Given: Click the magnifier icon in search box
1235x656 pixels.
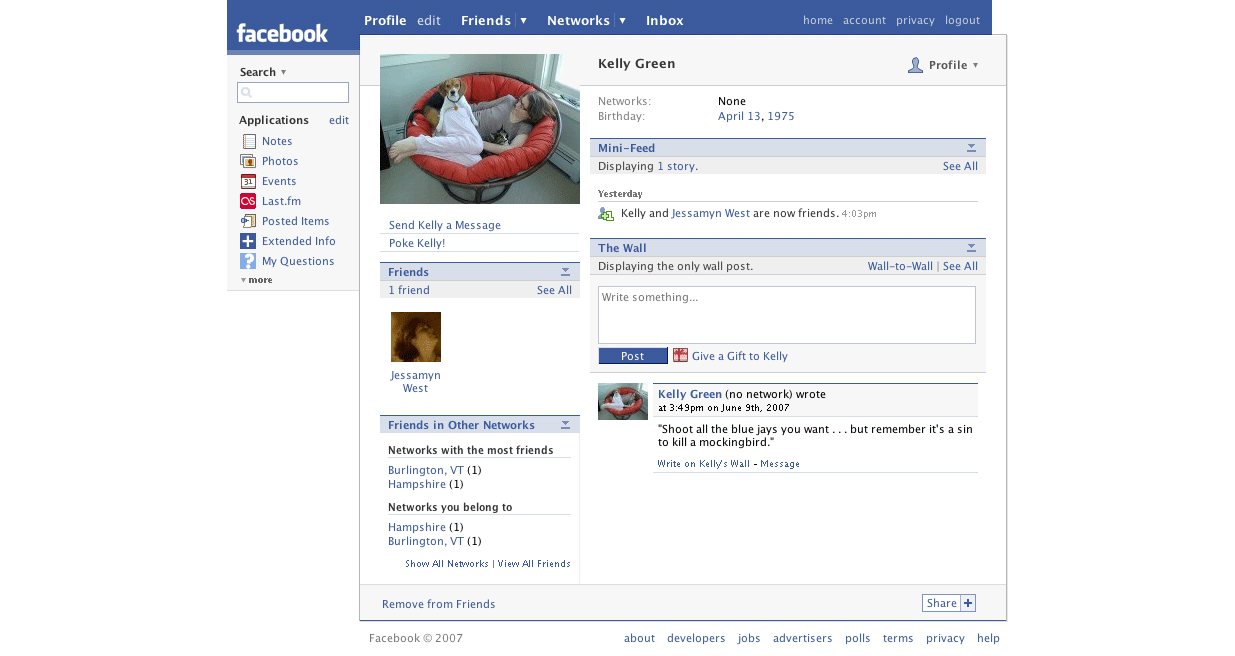Looking at the screenshot, I should (x=246, y=93).
